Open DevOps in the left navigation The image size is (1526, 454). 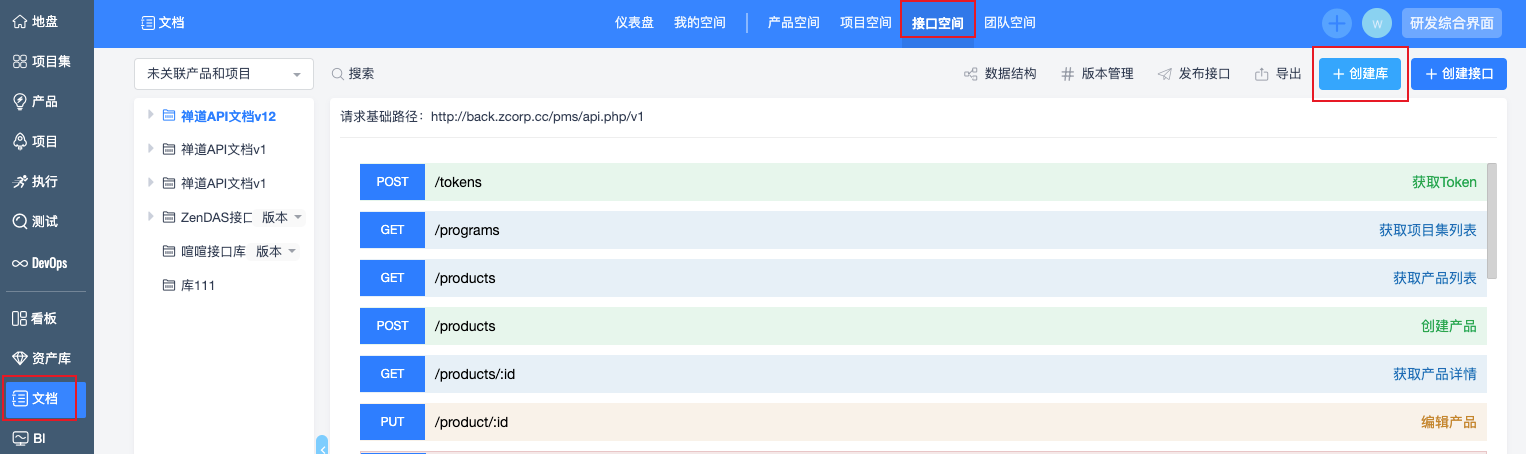click(x=39, y=263)
